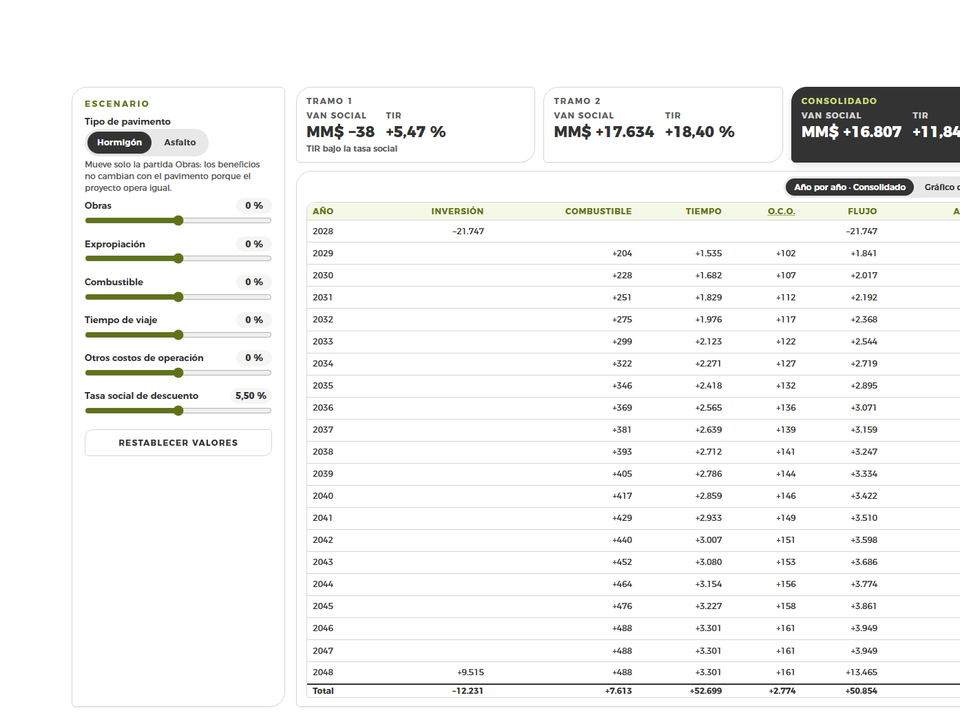
Task: Click the +204 fuel value for 2029
Action: coord(622,253)
